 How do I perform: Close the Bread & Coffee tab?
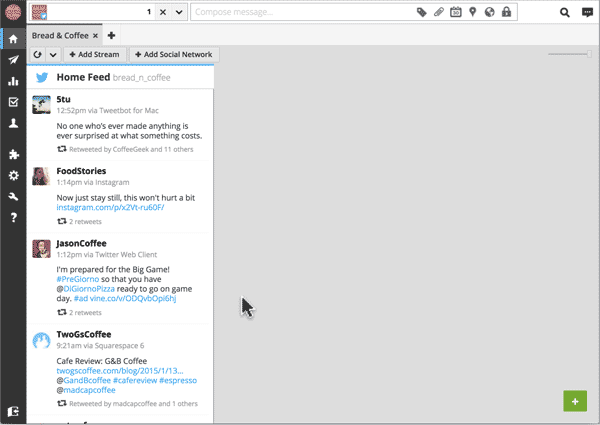click(x=96, y=36)
